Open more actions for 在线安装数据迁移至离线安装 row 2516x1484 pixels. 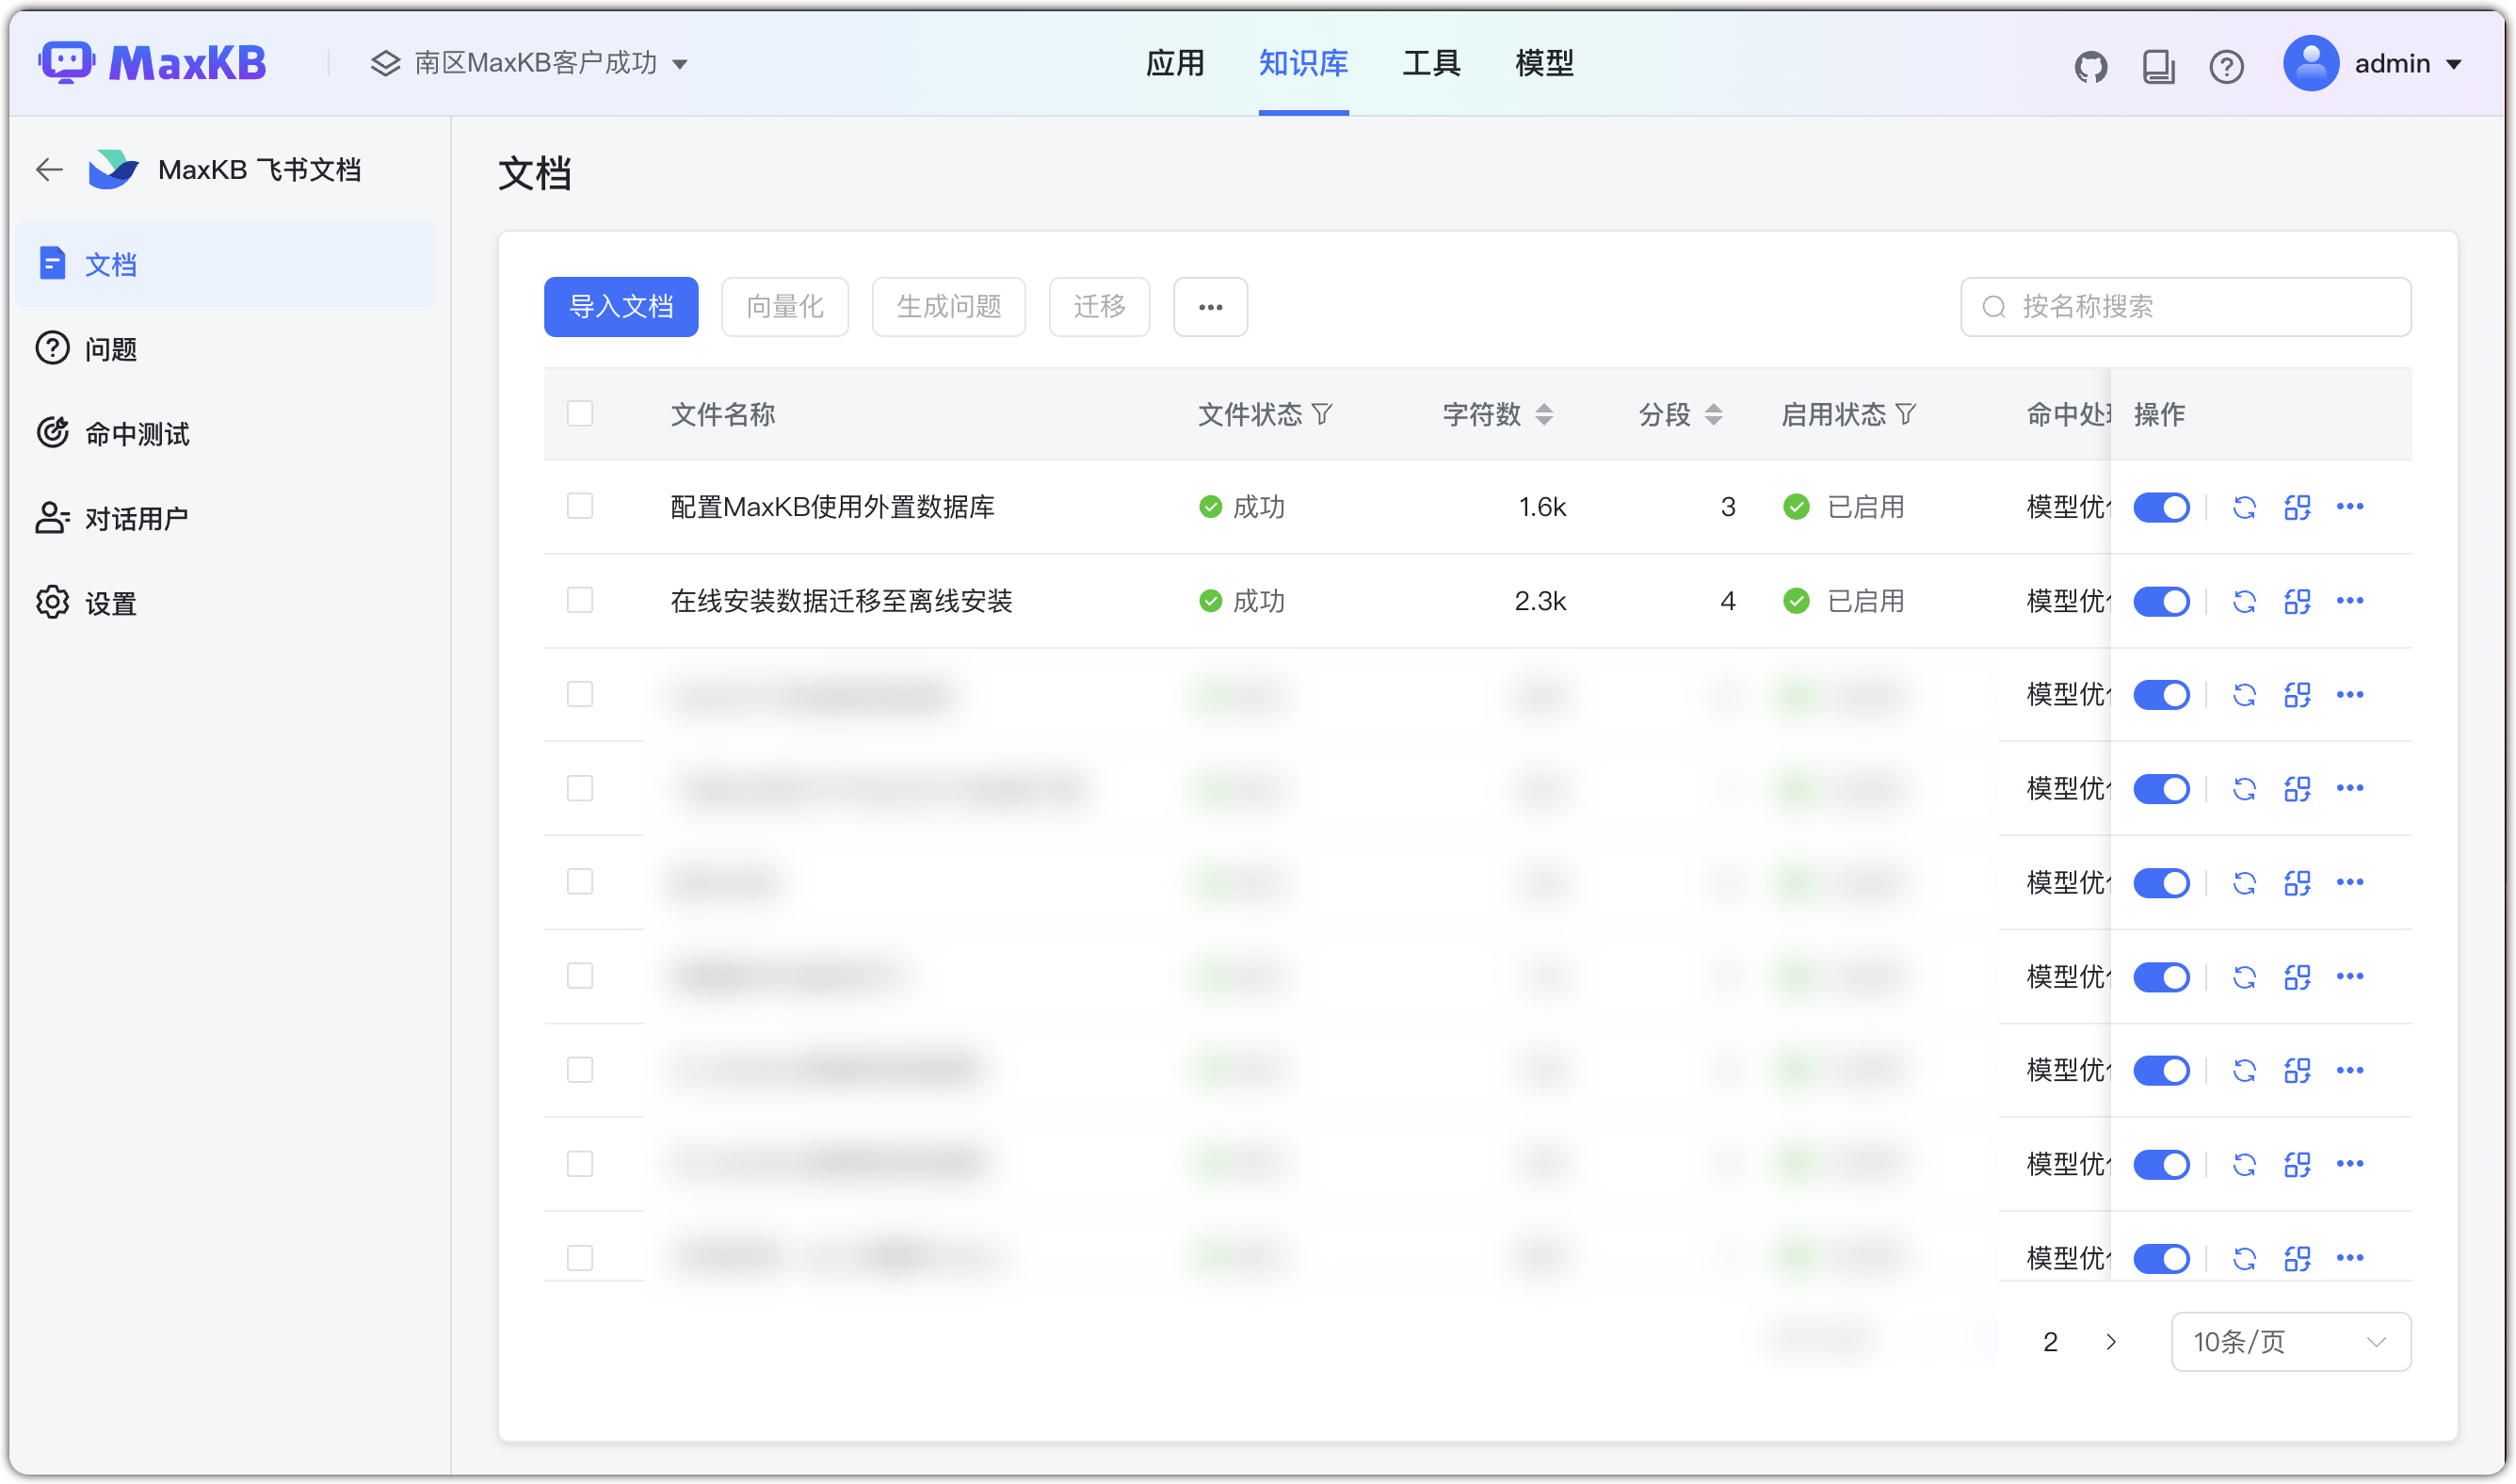pos(2350,601)
